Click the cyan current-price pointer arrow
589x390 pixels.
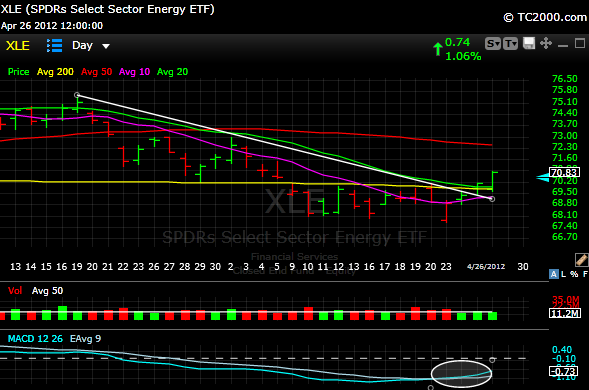click(x=543, y=178)
